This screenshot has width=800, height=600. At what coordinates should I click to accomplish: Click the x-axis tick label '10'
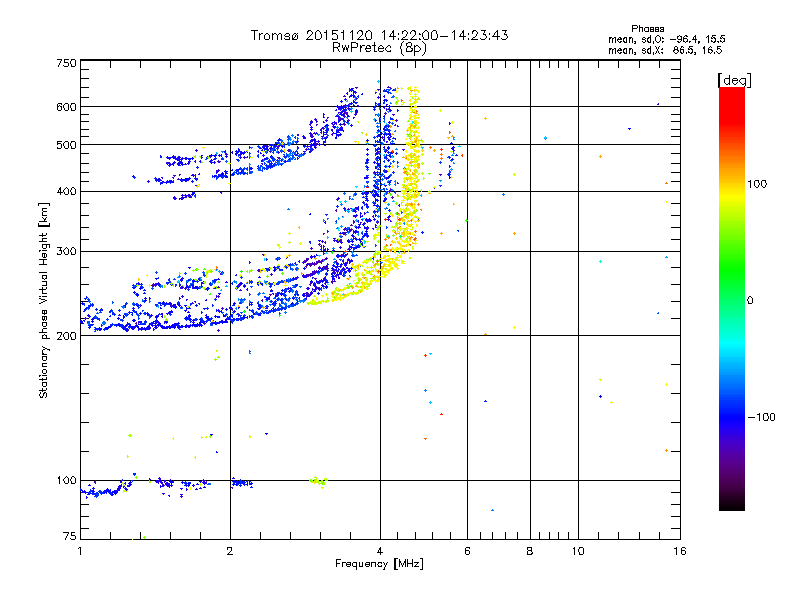click(578, 551)
